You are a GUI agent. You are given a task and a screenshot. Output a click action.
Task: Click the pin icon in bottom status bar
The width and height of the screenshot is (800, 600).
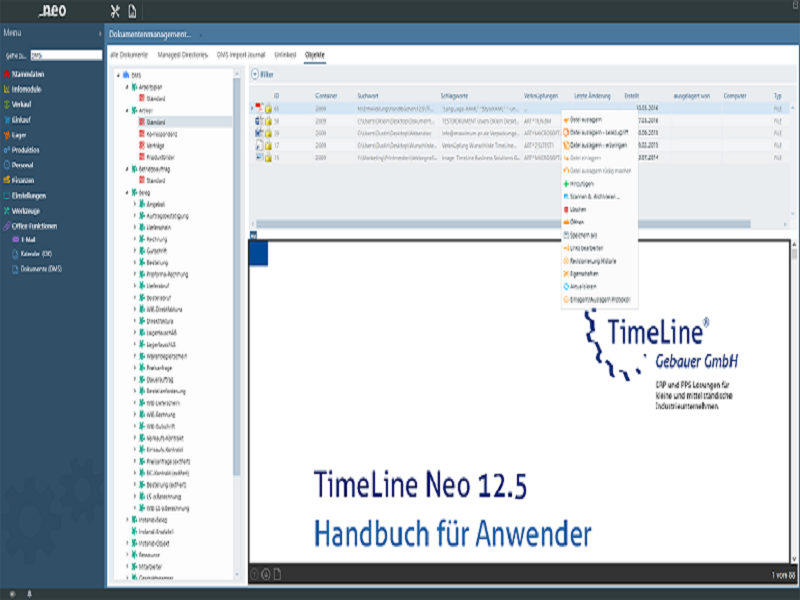28,594
